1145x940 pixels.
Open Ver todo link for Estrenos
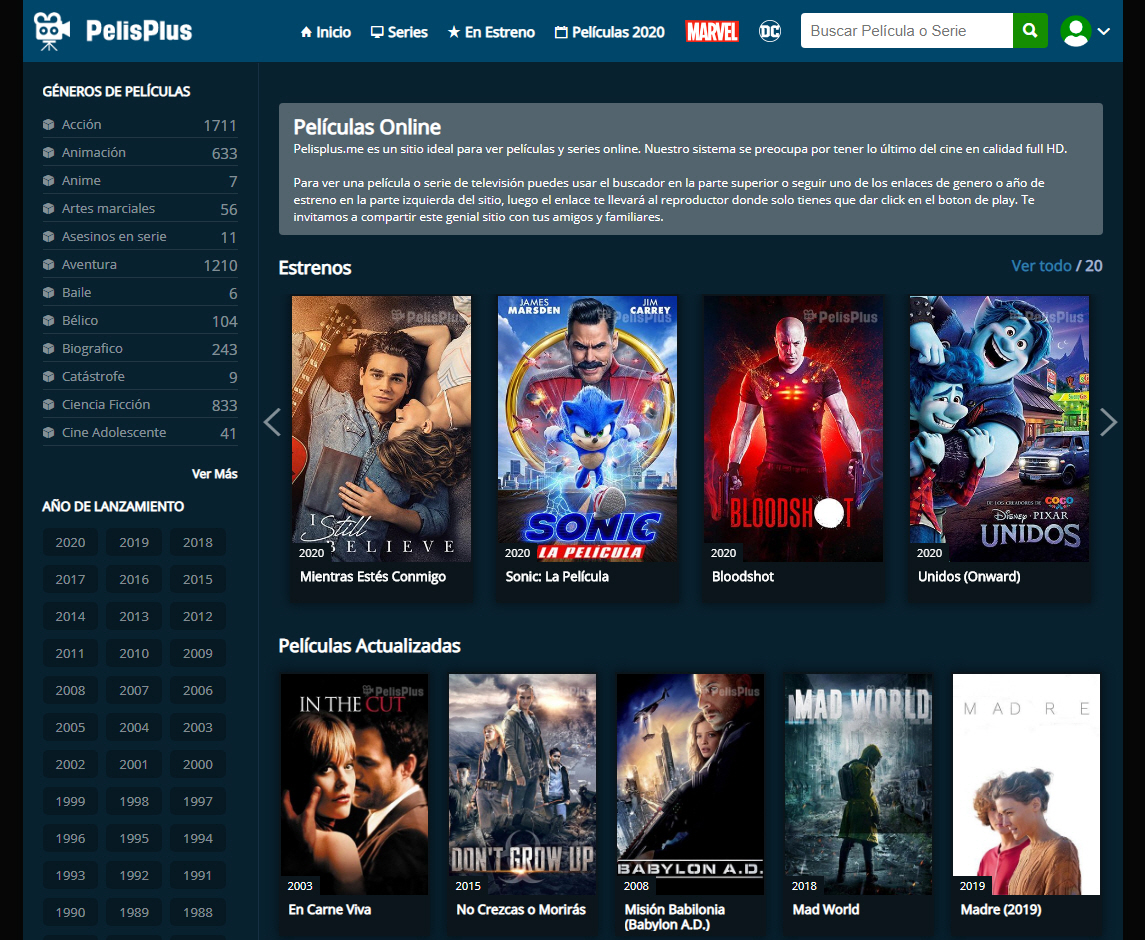[x=1041, y=266]
